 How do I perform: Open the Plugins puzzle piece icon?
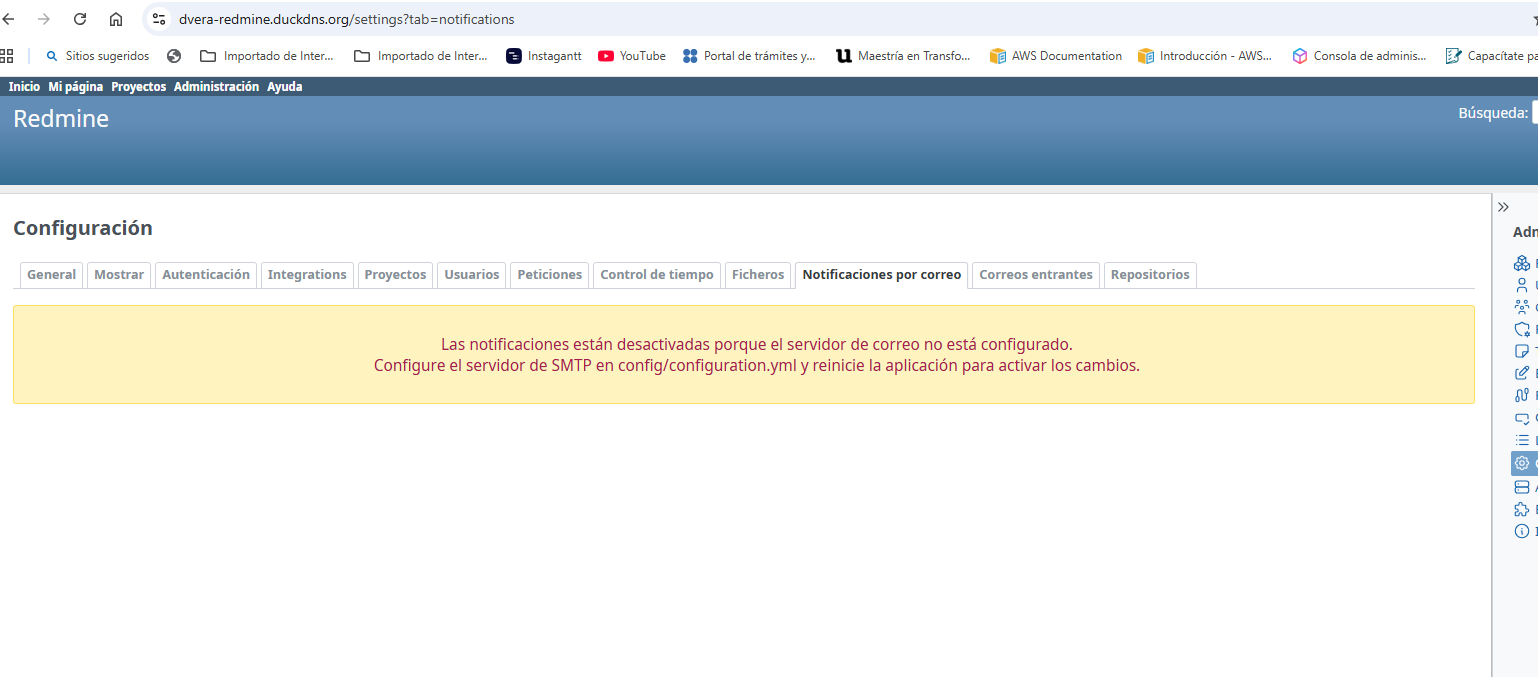pos(1521,509)
